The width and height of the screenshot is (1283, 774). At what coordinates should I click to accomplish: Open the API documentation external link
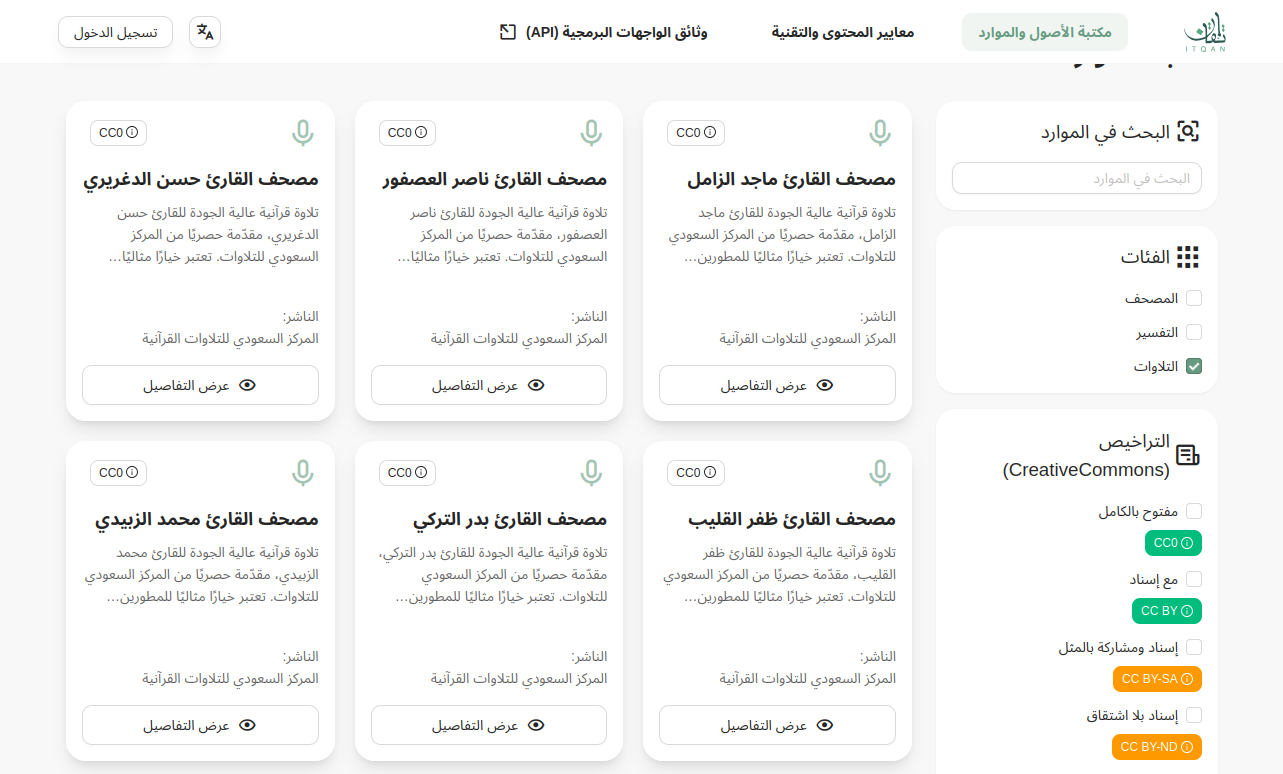pyautogui.click(x=604, y=32)
